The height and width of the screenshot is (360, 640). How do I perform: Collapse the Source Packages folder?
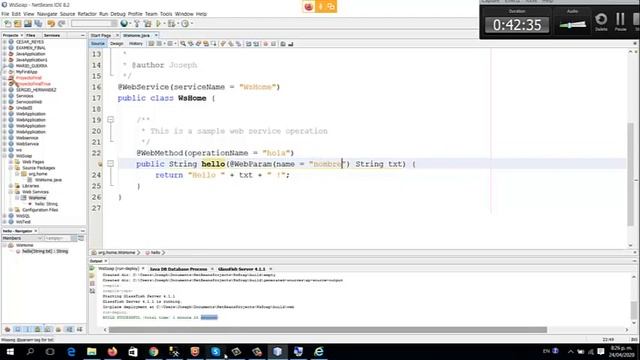[11, 168]
